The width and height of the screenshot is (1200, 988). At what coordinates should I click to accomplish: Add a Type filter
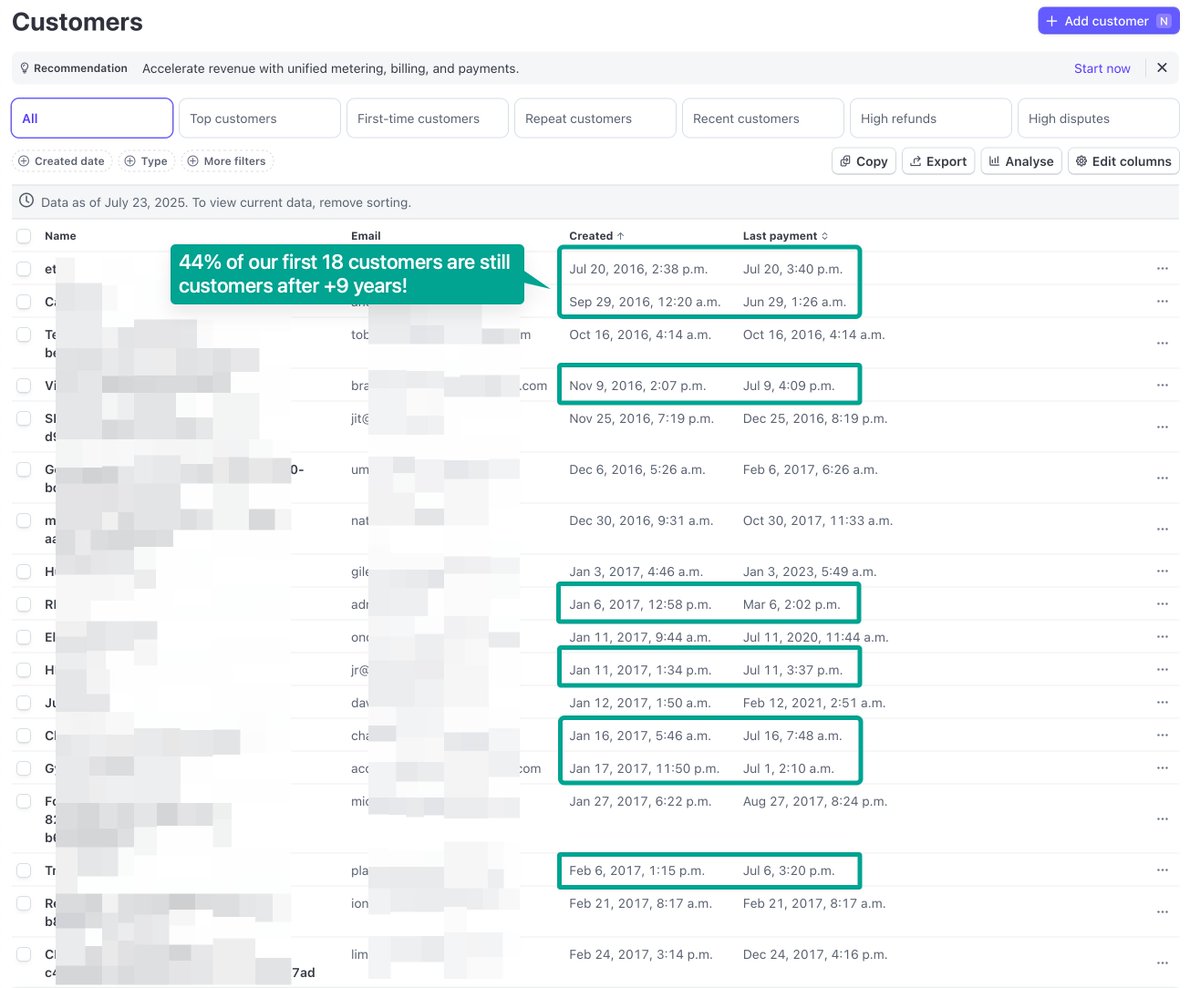[x=147, y=161]
